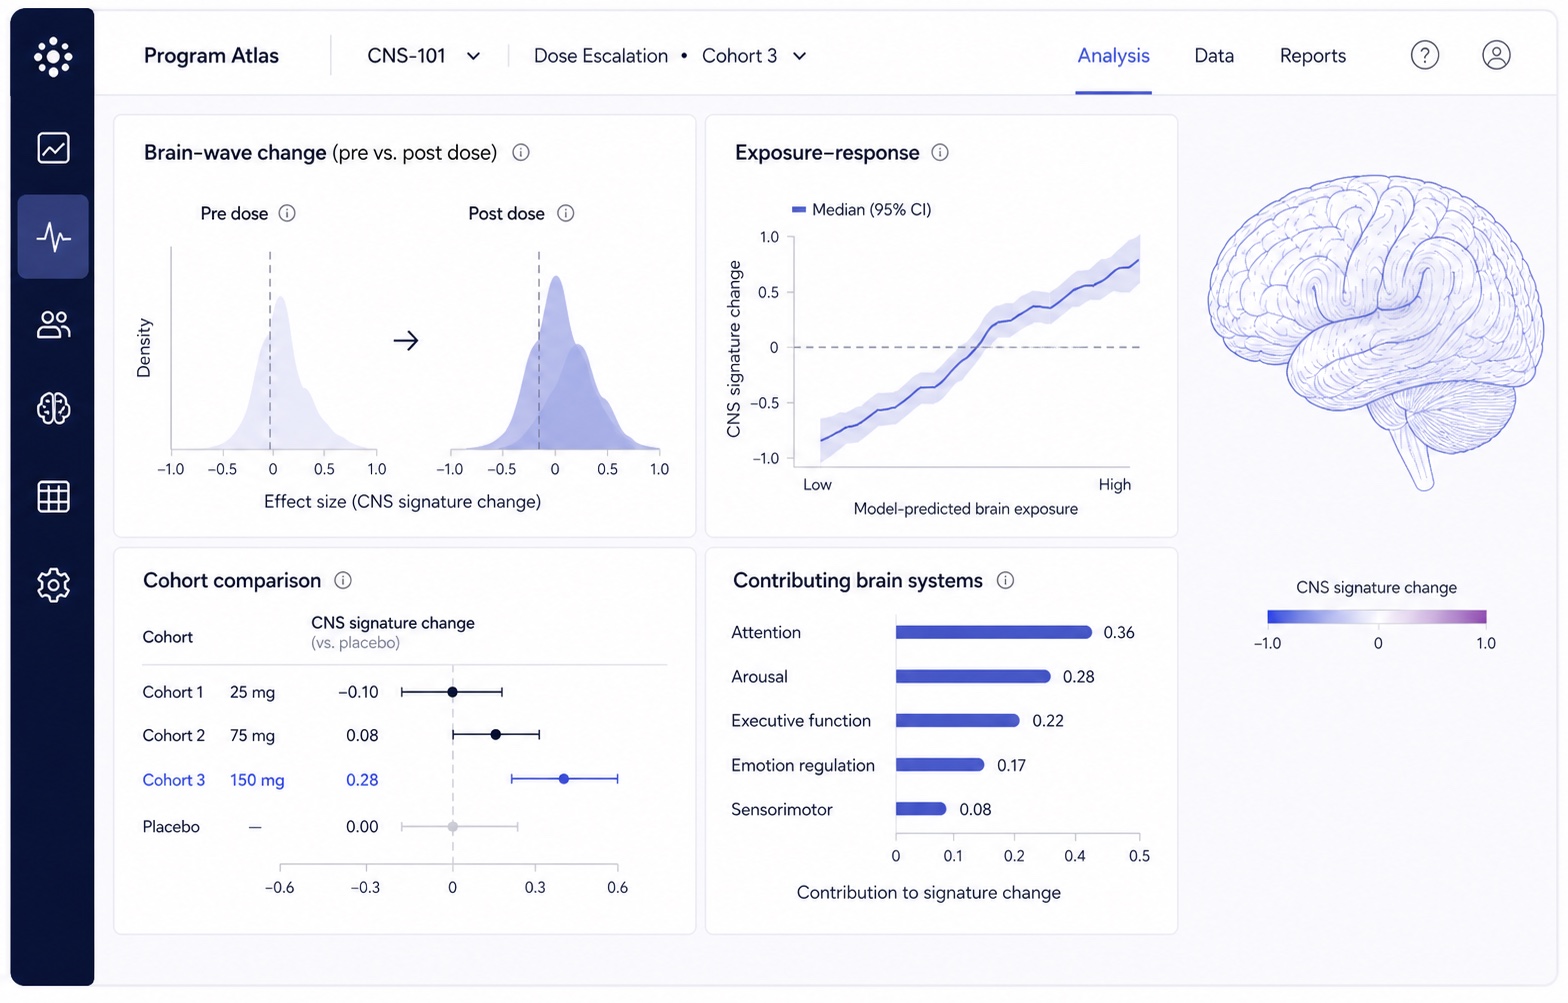Click the exposure-response median line

coord(980,349)
